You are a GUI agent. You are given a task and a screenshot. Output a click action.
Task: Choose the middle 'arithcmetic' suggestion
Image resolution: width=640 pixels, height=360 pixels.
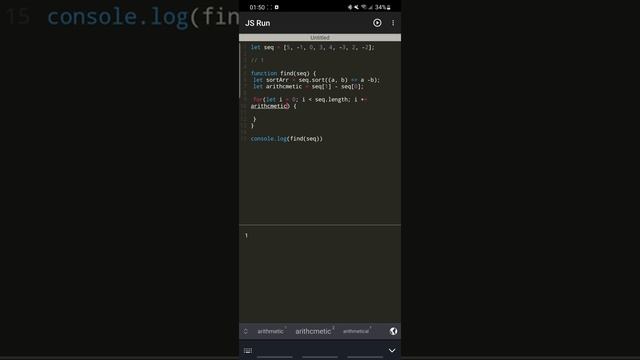tap(313, 331)
